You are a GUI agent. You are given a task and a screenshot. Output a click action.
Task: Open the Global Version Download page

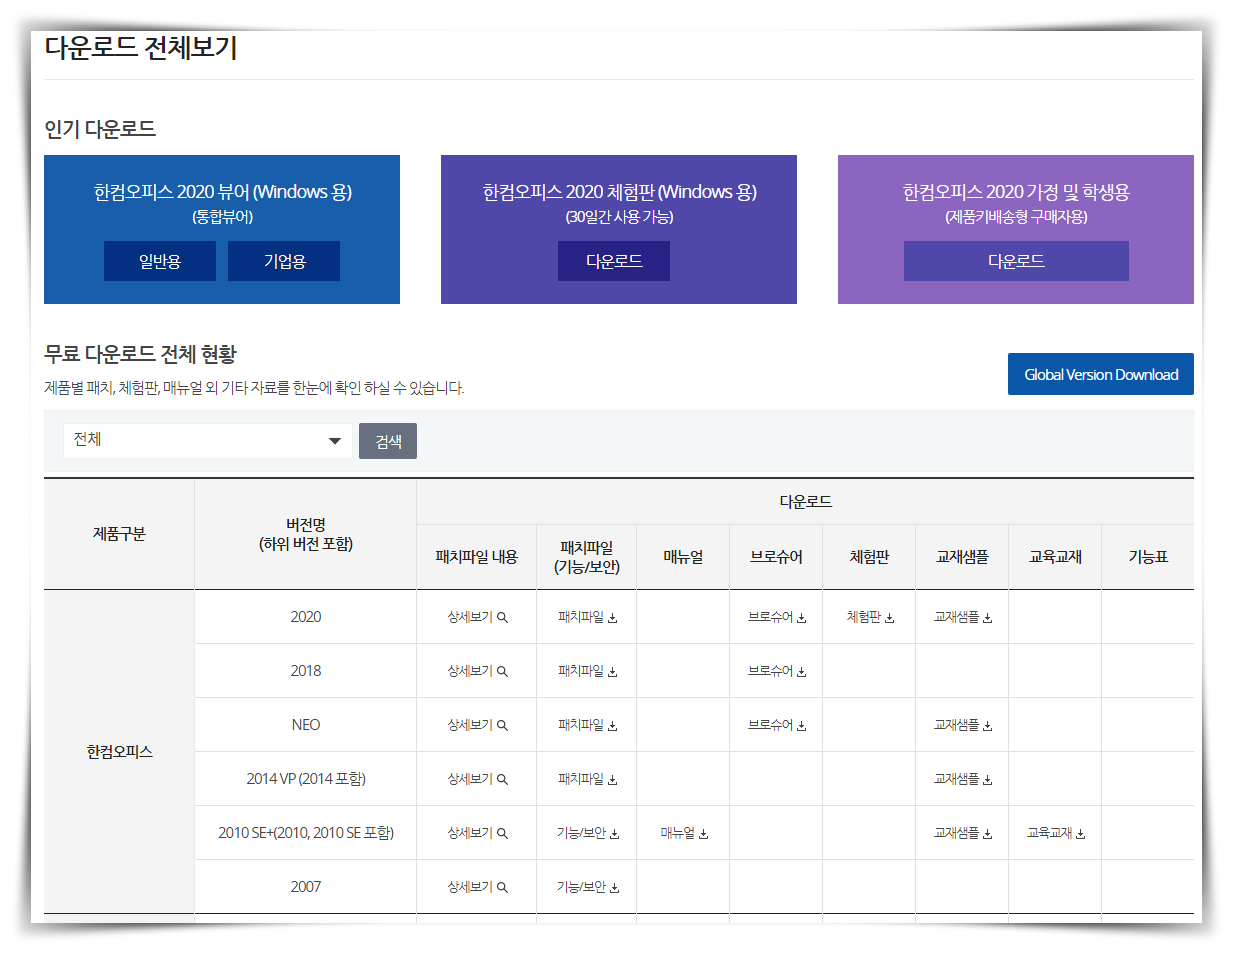(1100, 373)
